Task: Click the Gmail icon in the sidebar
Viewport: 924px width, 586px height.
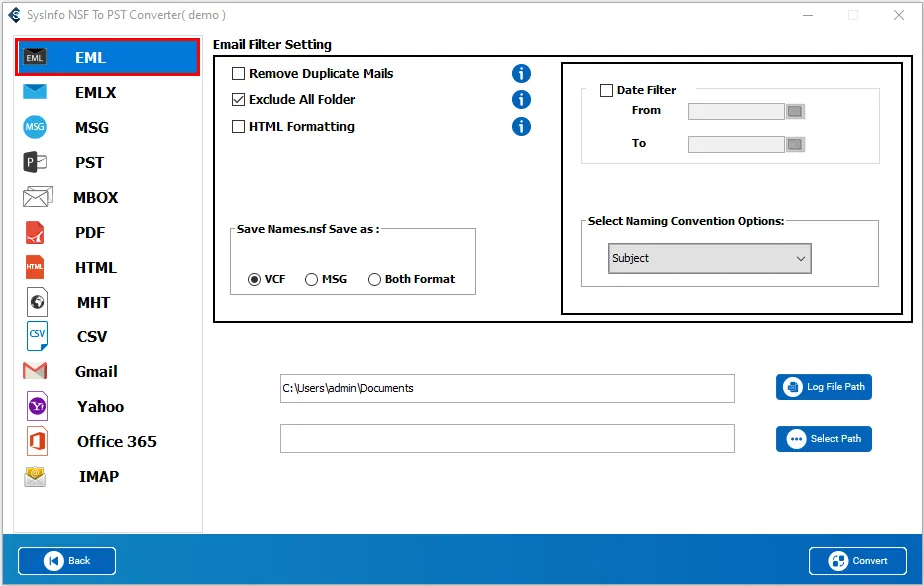Action: tap(35, 371)
